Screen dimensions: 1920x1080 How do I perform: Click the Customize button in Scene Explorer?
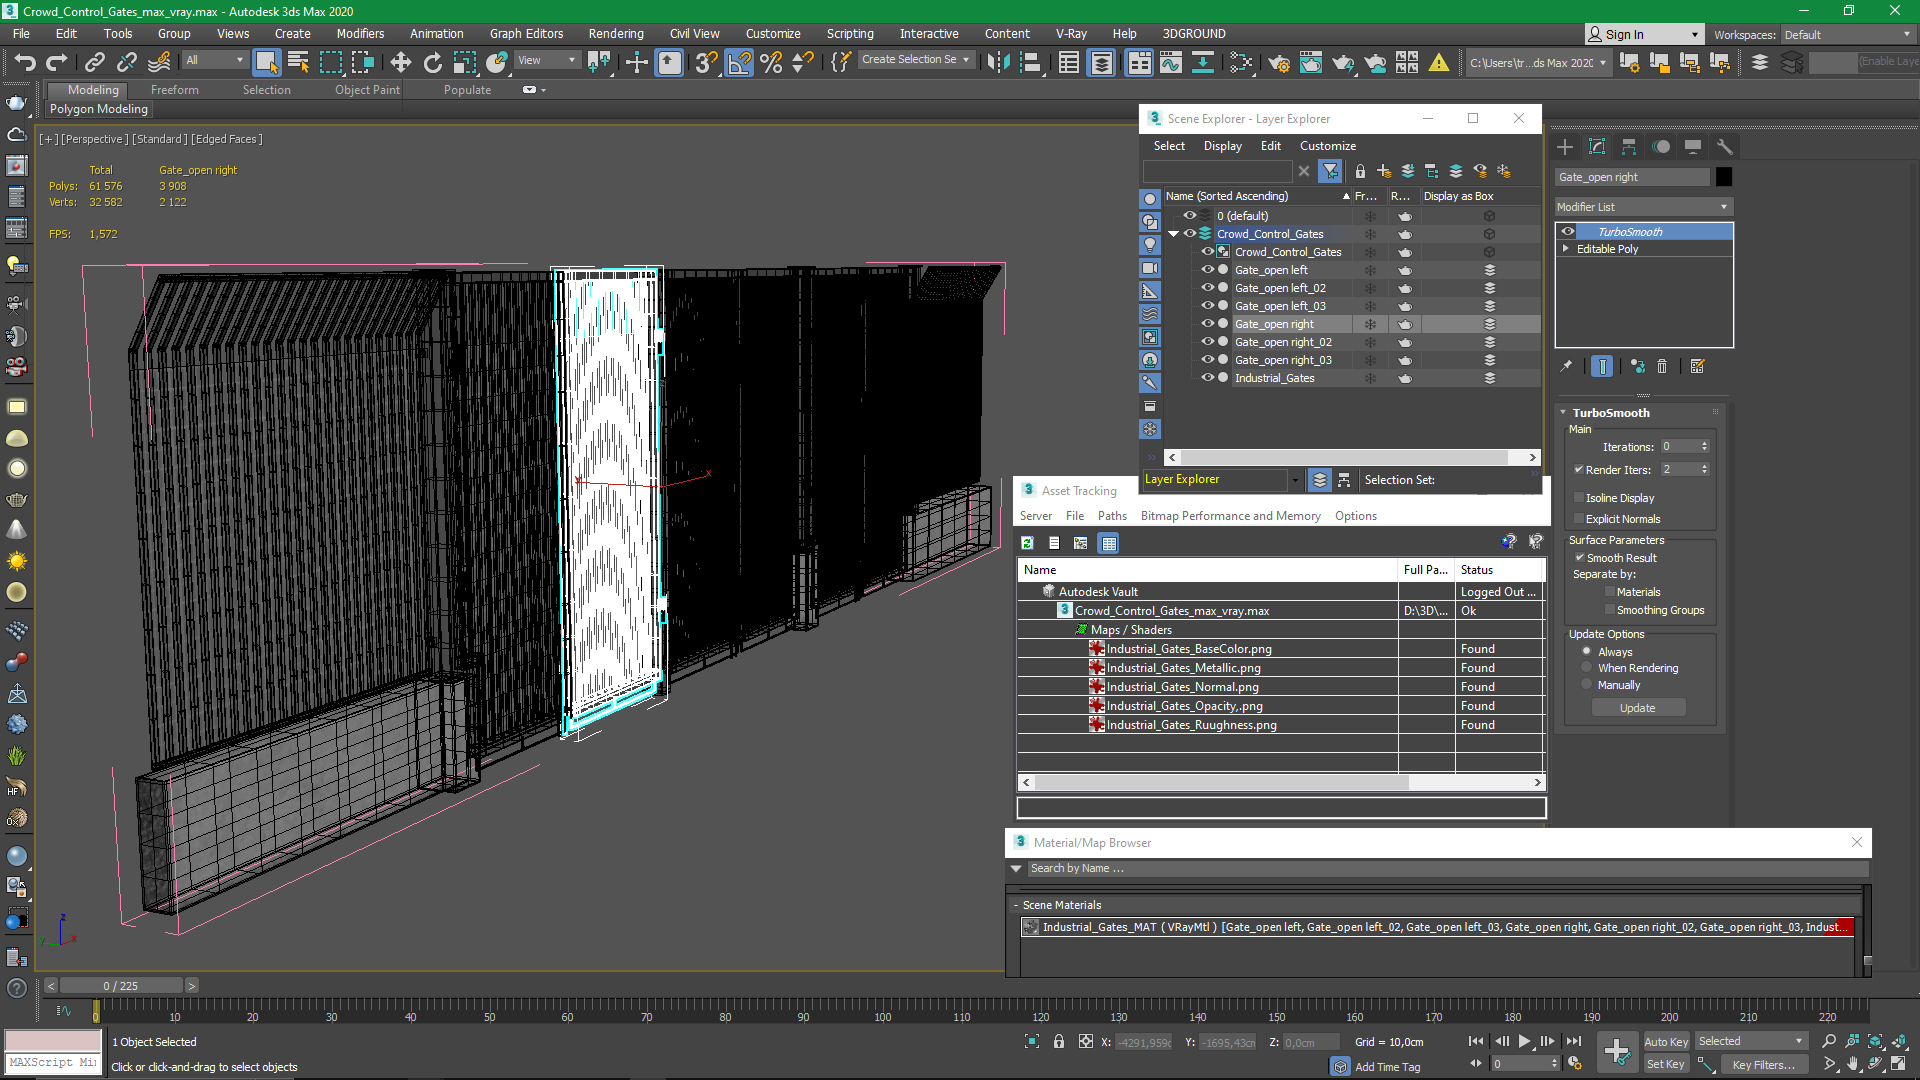1327,145
